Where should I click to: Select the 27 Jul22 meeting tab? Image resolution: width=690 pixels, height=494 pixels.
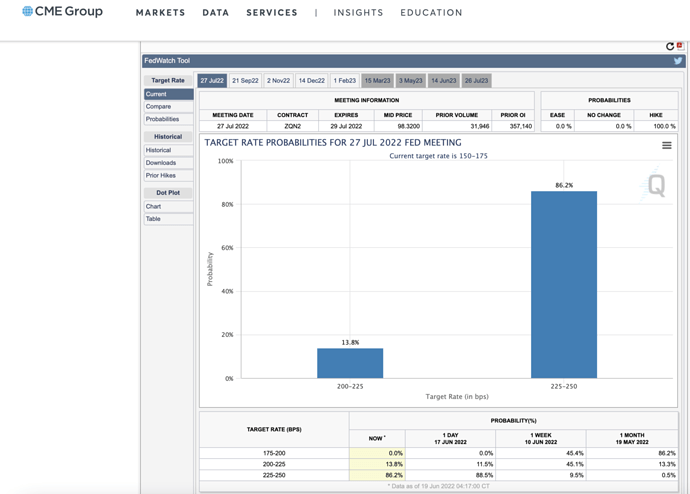point(212,81)
